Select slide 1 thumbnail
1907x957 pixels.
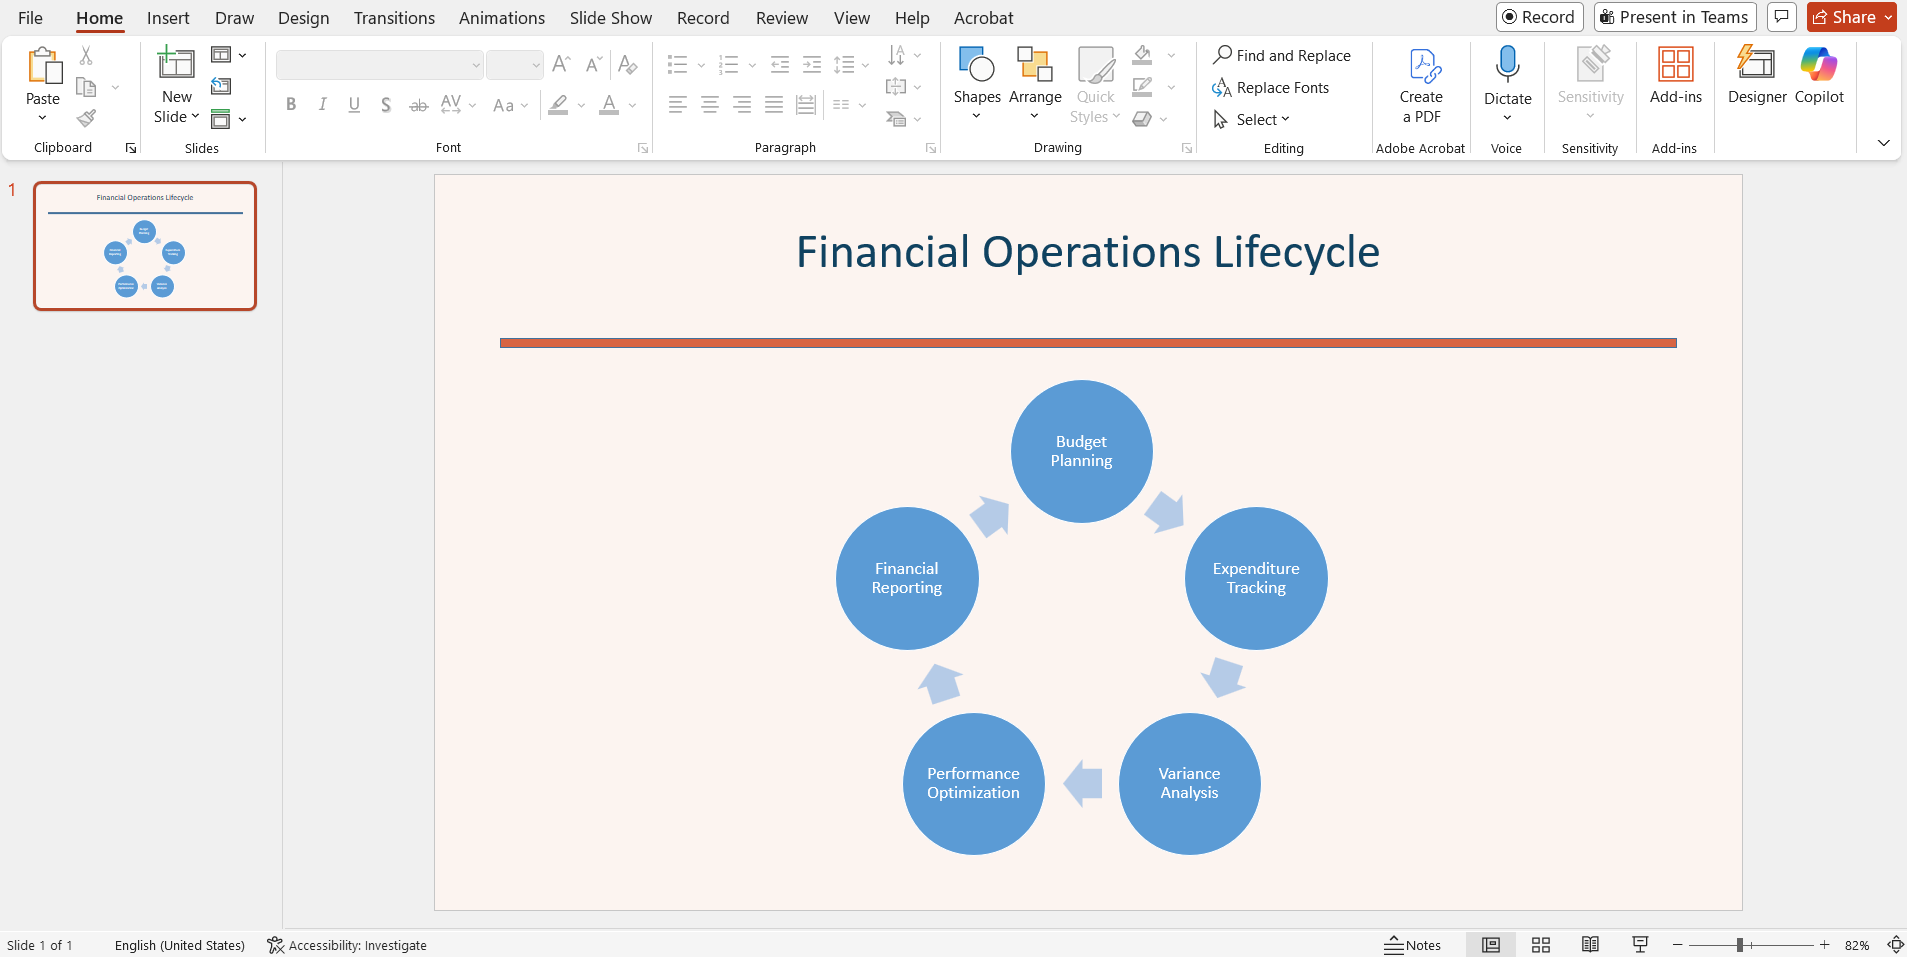tap(145, 246)
